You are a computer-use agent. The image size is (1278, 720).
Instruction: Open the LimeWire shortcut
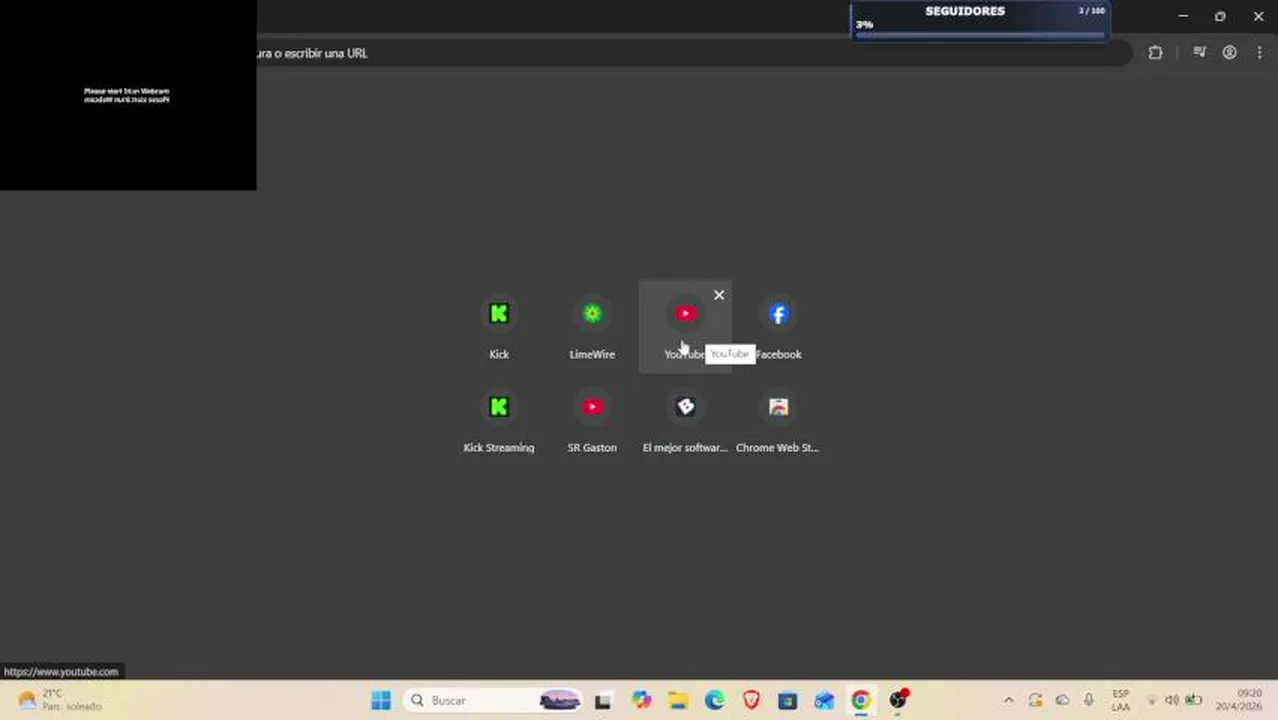click(x=592, y=327)
